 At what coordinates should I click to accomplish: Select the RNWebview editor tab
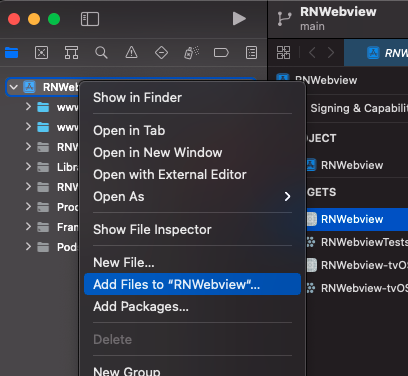tap(376, 53)
